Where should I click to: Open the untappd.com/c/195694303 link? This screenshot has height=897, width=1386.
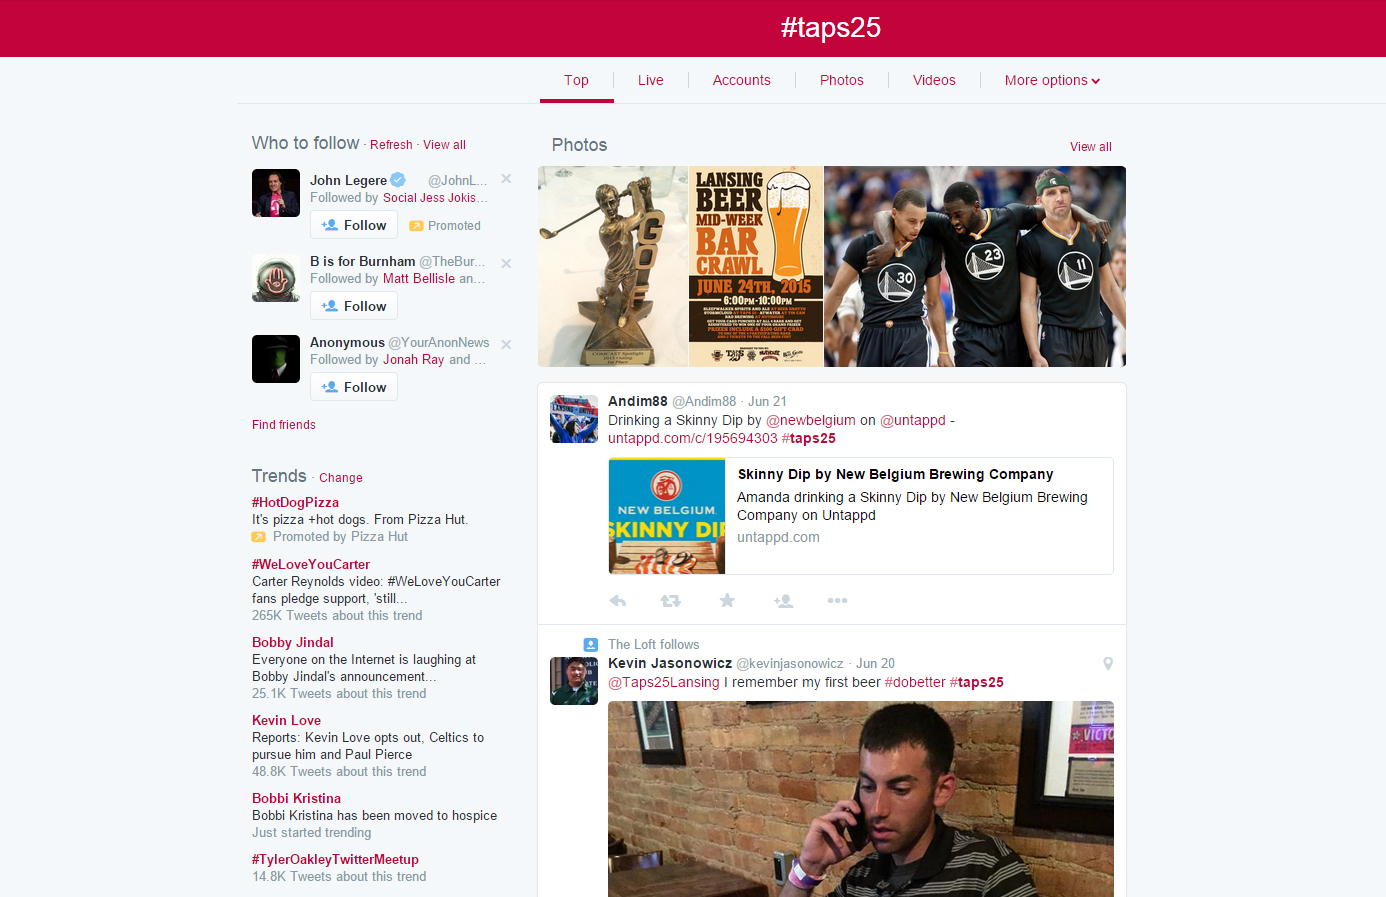click(x=693, y=438)
